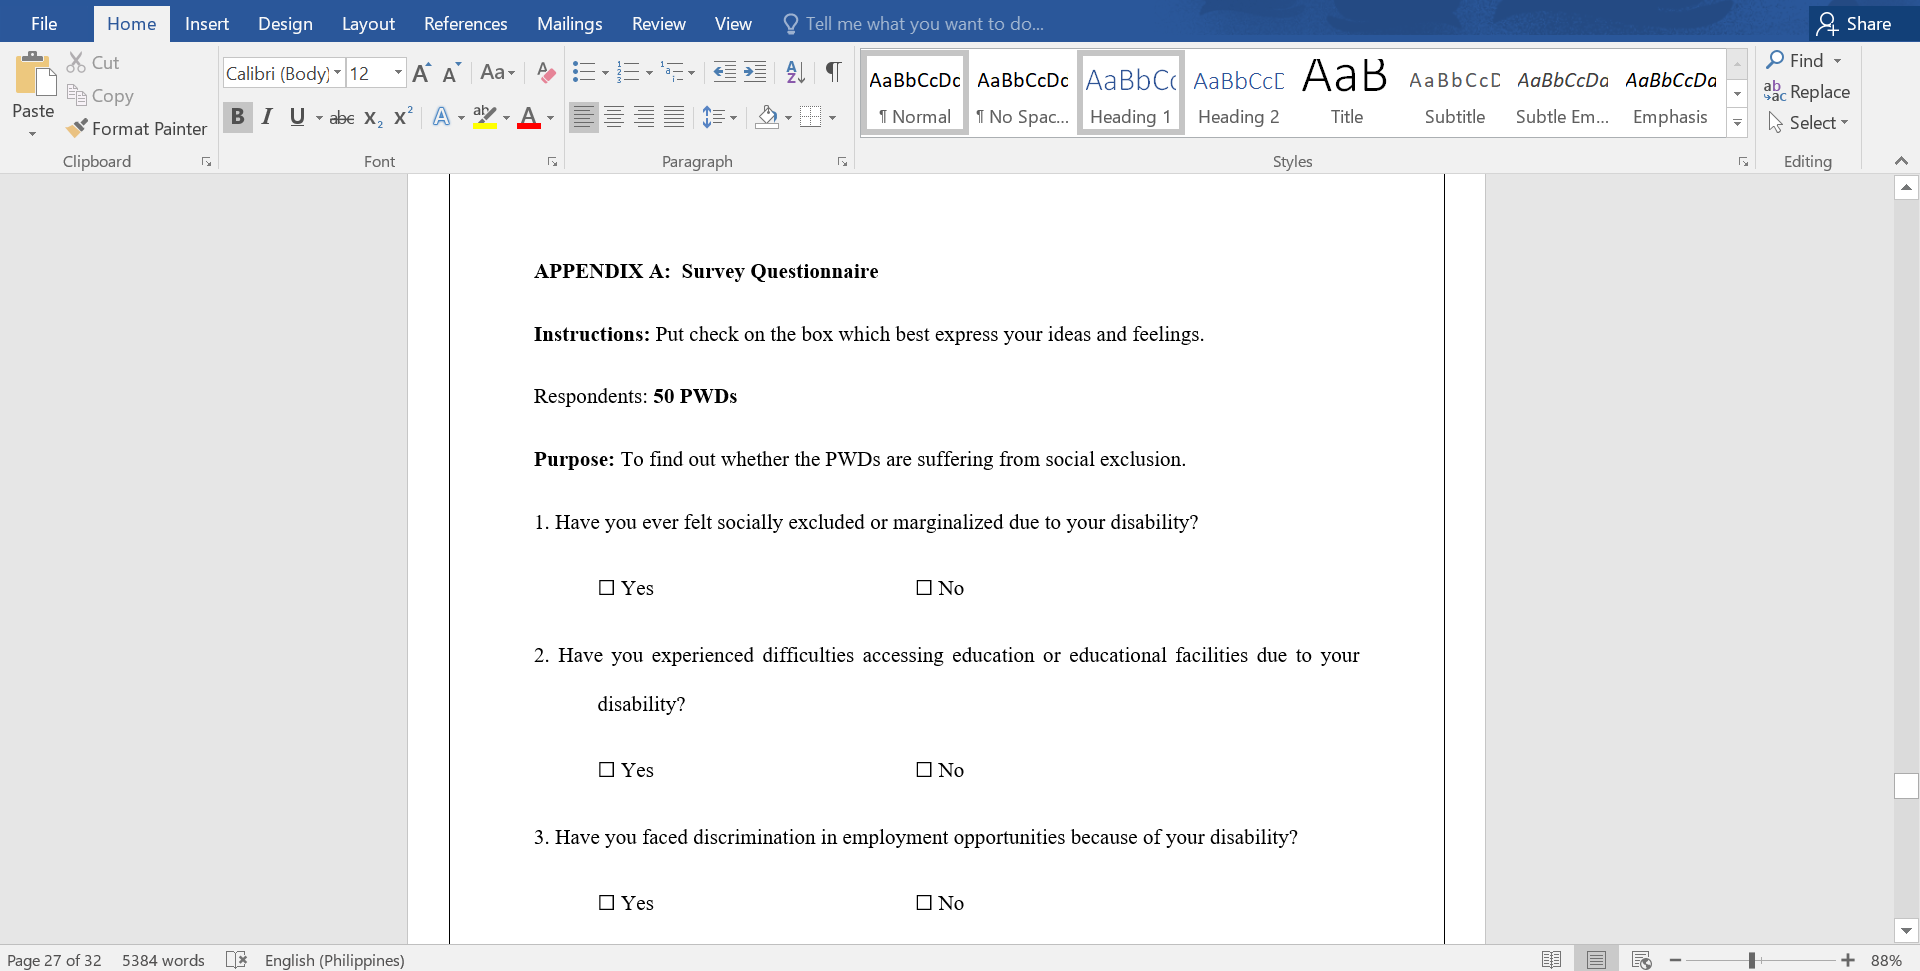Clear all formatting from selection
This screenshot has height=971, width=1920.
click(545, 73)
